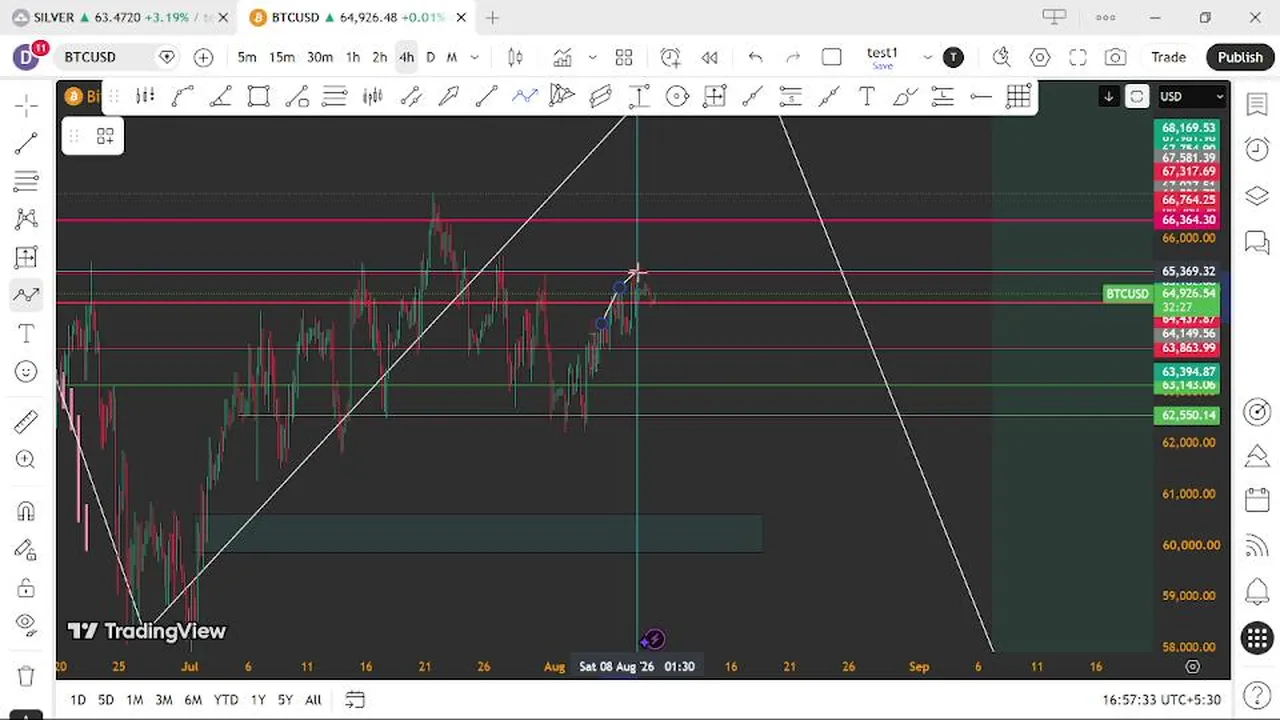The height and width of the screenshot is (720, 1280).
Task: Toggle lock all drawings
Action: pos(26,587)
